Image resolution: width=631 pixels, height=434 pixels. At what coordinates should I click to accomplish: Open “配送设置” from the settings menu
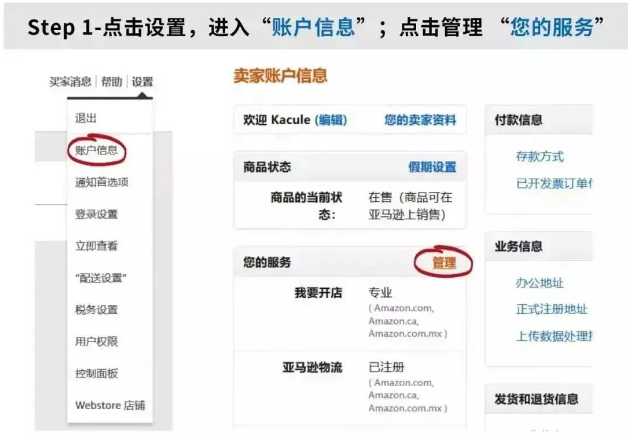pyautogui.click(x=100, y=277)
